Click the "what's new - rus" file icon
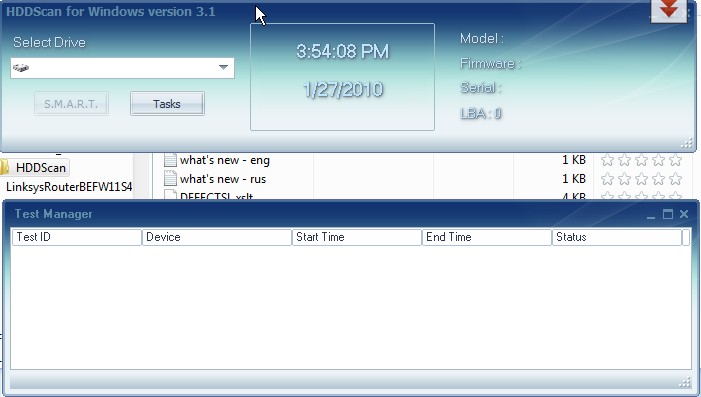Image resolution: width=701 pixels, height=397 pixels. (170, 179)
